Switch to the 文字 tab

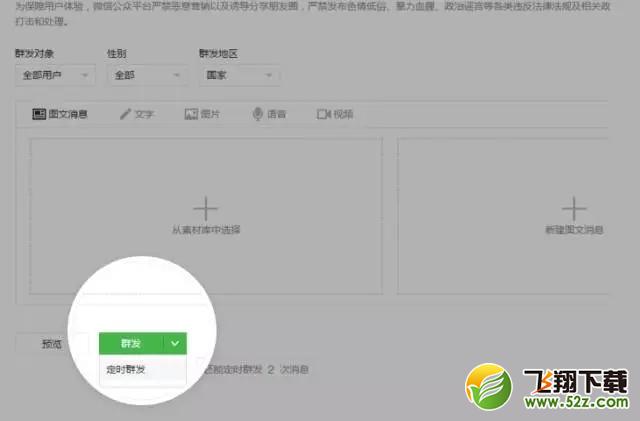pos(137,114)
